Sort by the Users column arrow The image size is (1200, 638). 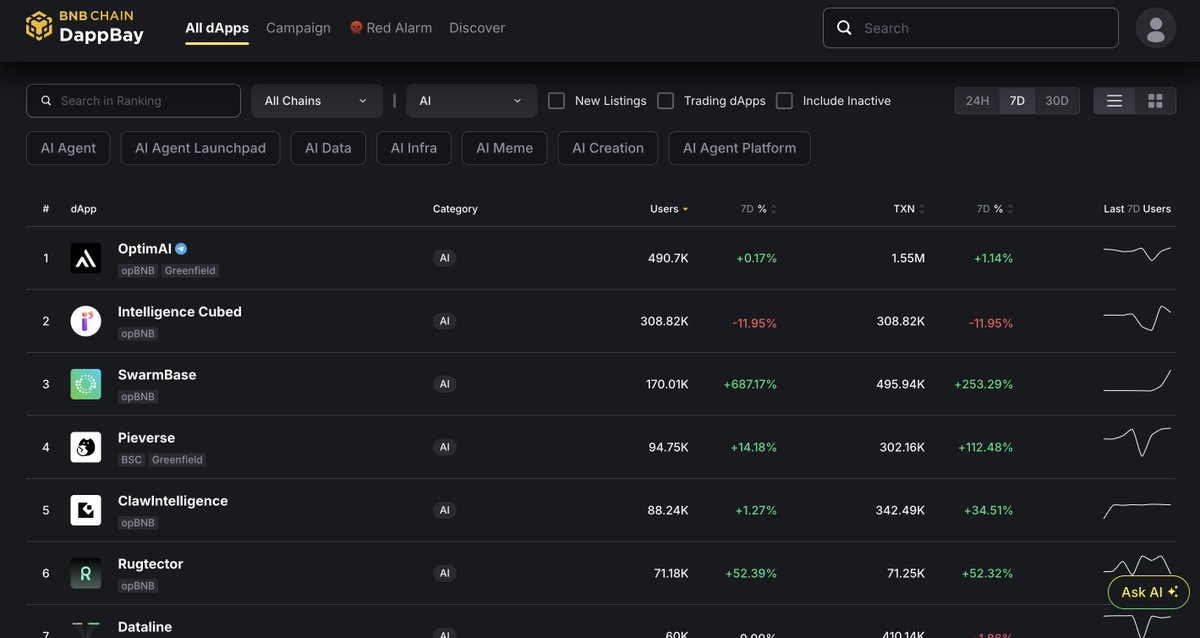(685, 209)
